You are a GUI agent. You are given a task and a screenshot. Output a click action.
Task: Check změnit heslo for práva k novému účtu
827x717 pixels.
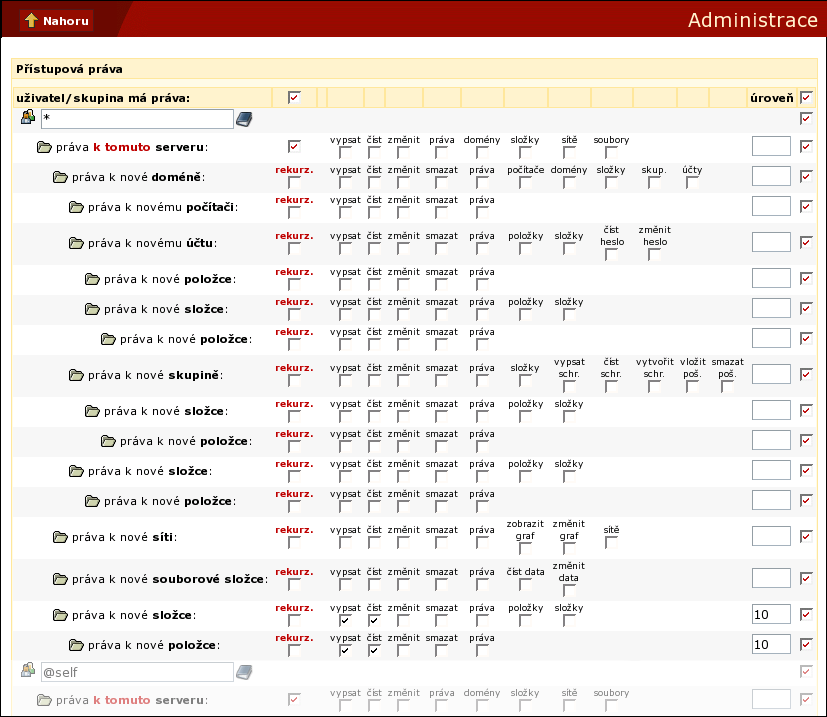pos(654,254)
